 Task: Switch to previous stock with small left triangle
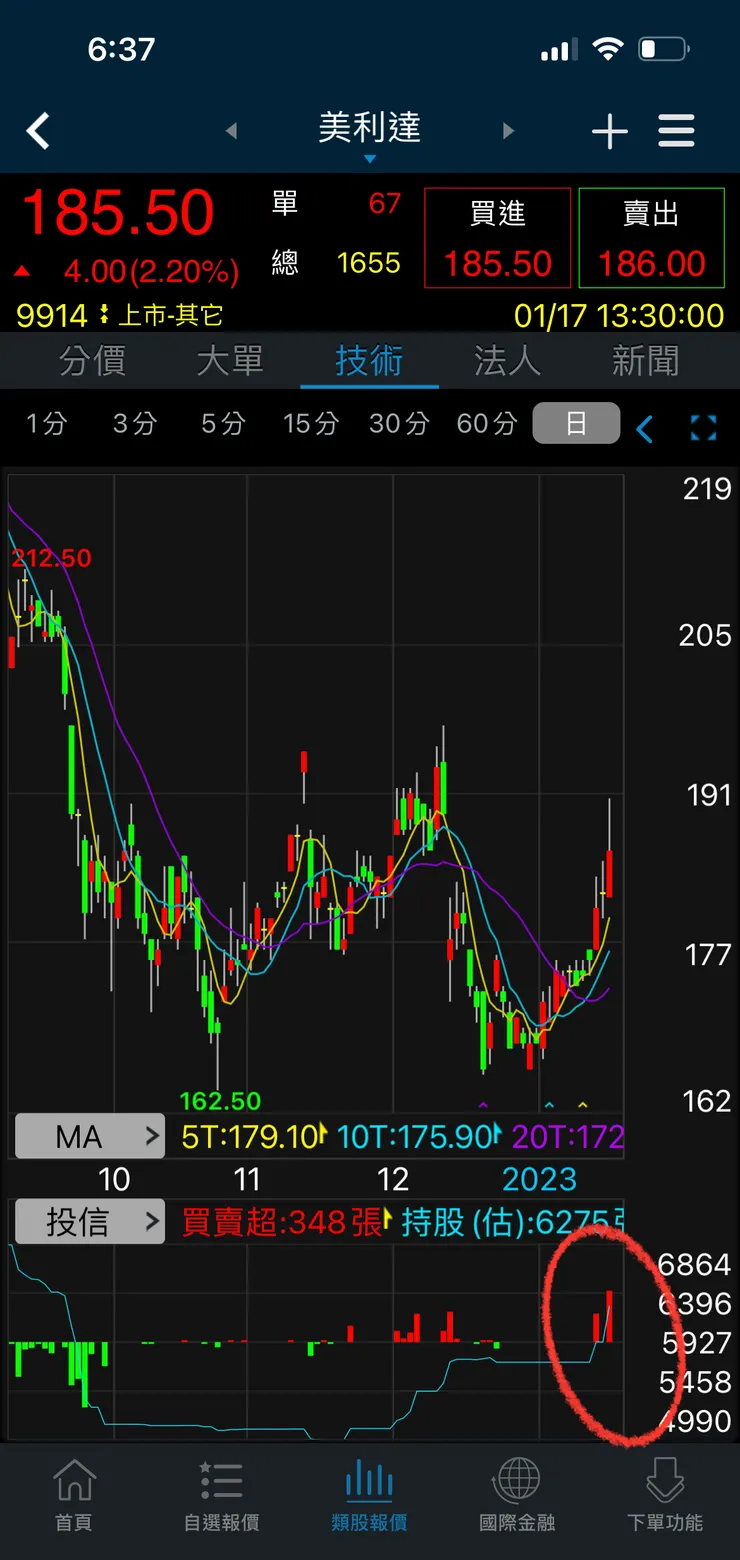coord(231,131)
